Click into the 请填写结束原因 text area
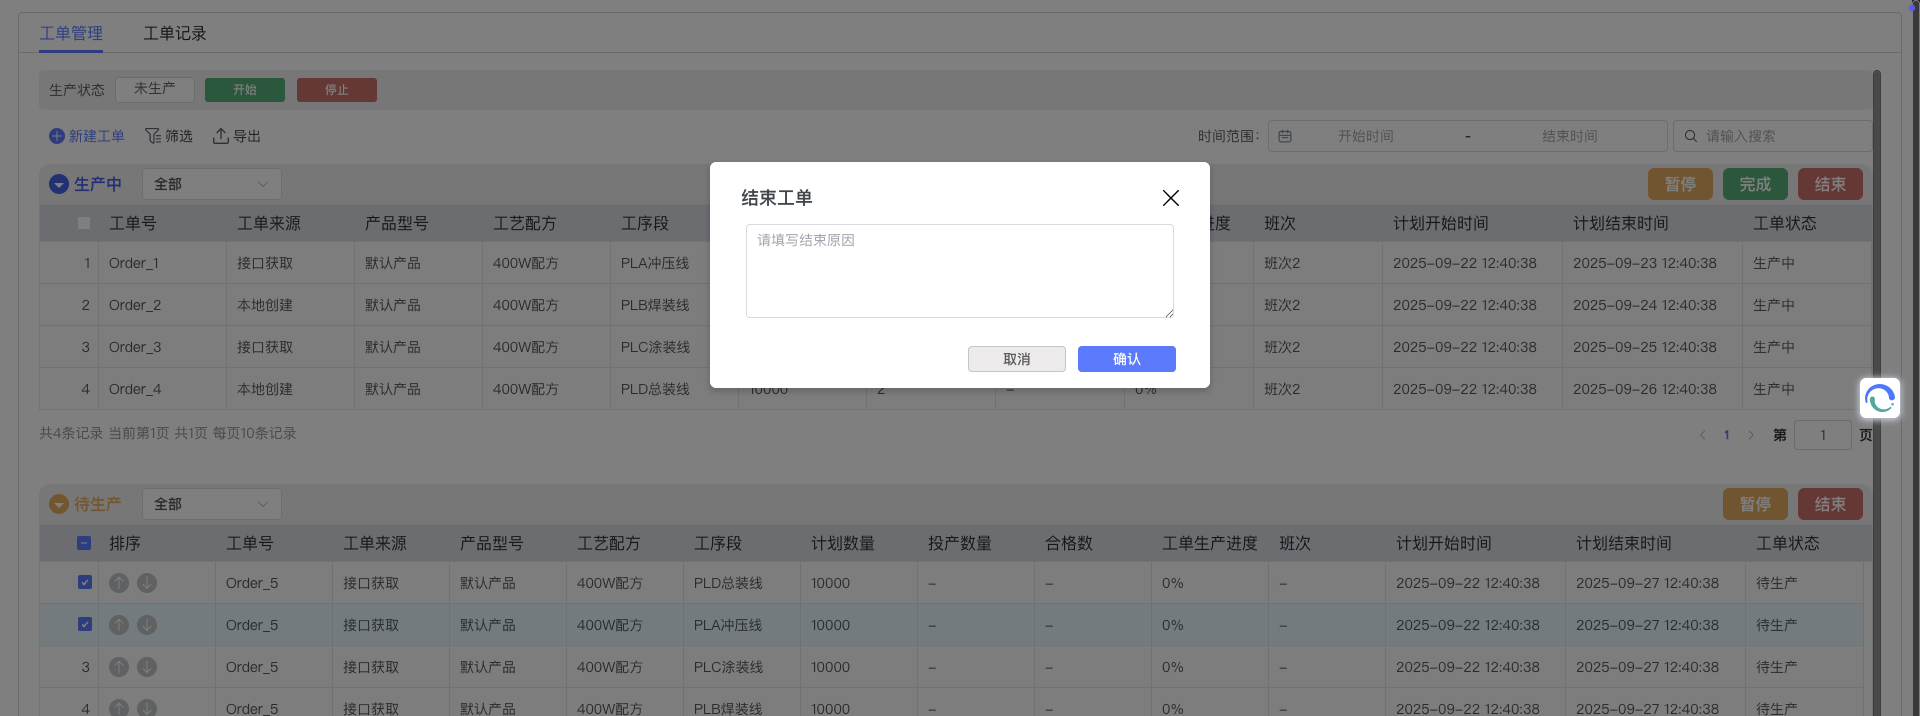1920x716 pixels. (959, 271)
